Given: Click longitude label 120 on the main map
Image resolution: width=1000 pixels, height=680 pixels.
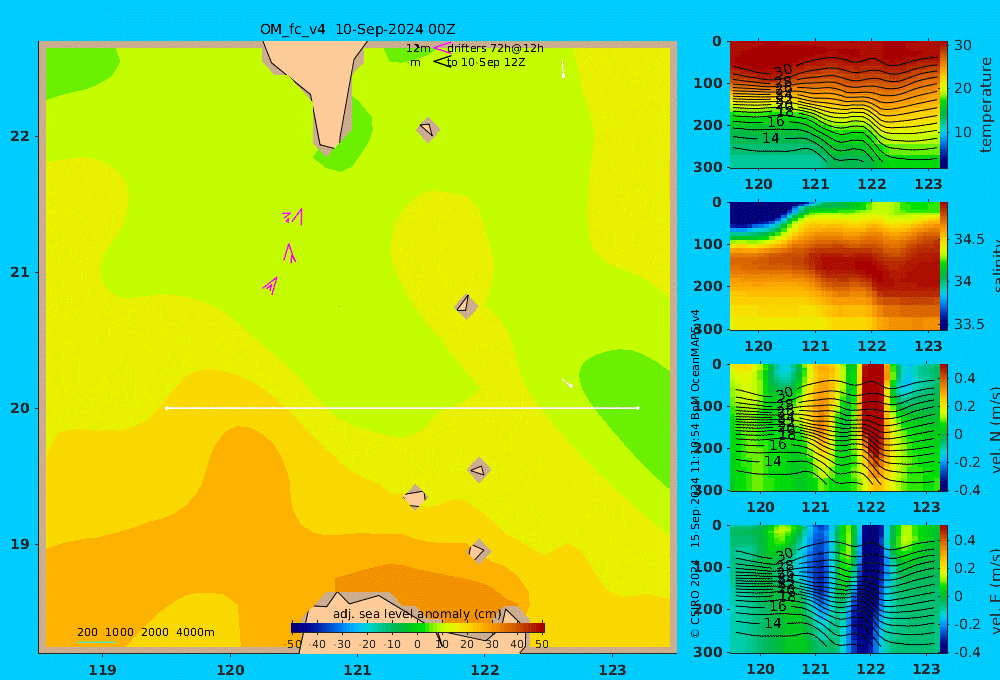Looking at the screenshot, I should pos(230,670).
